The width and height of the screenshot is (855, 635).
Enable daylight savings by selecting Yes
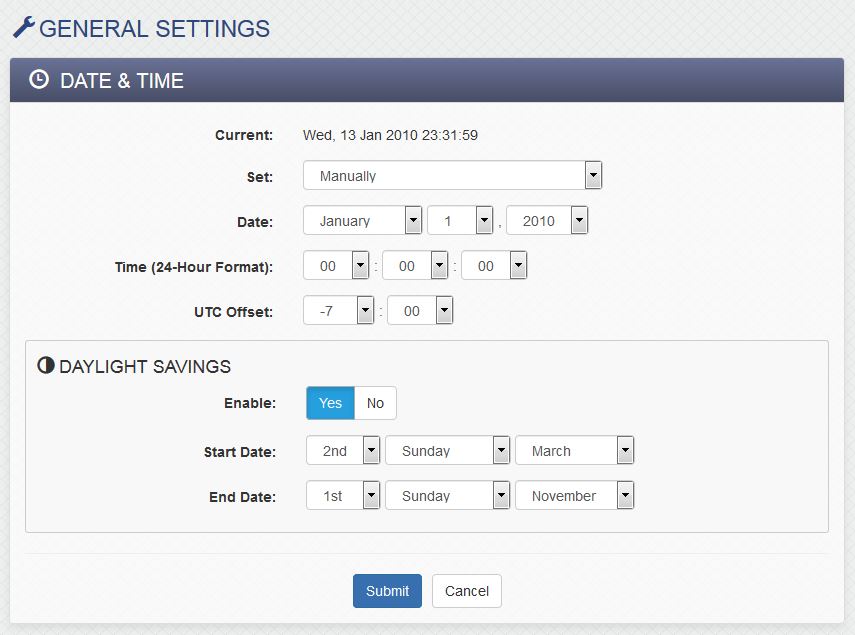tap(329, 403)
